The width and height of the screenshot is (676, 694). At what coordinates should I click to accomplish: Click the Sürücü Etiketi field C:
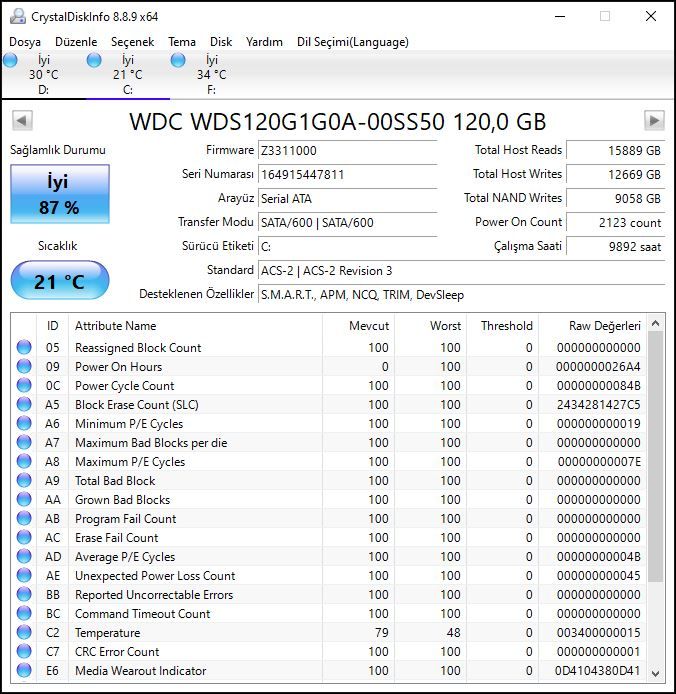tap(348, 246)
